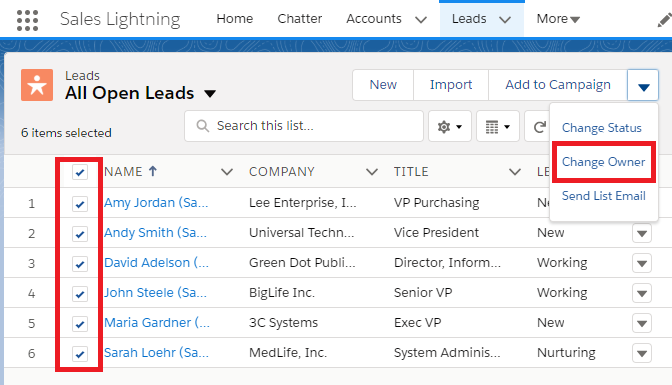The image size is (672, 385).
Task: Open the John Steele lead record
Action: tap(155, 292)
